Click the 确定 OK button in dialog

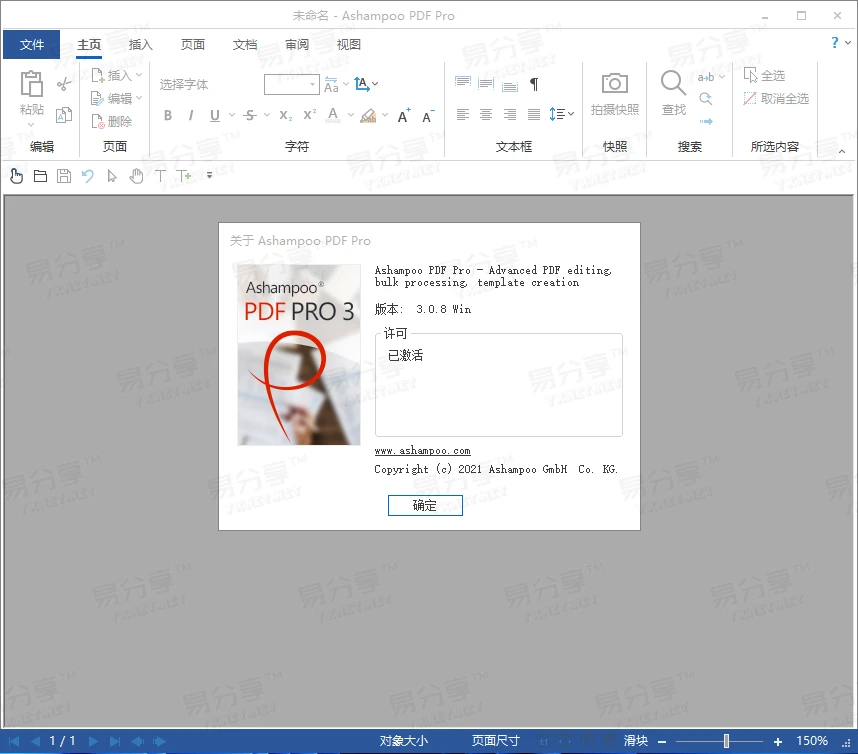pos(425,505)
